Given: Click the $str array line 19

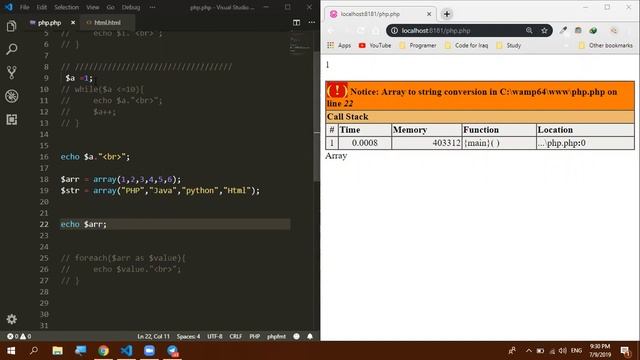Looking at the screenshot, I should coord(160,191).
